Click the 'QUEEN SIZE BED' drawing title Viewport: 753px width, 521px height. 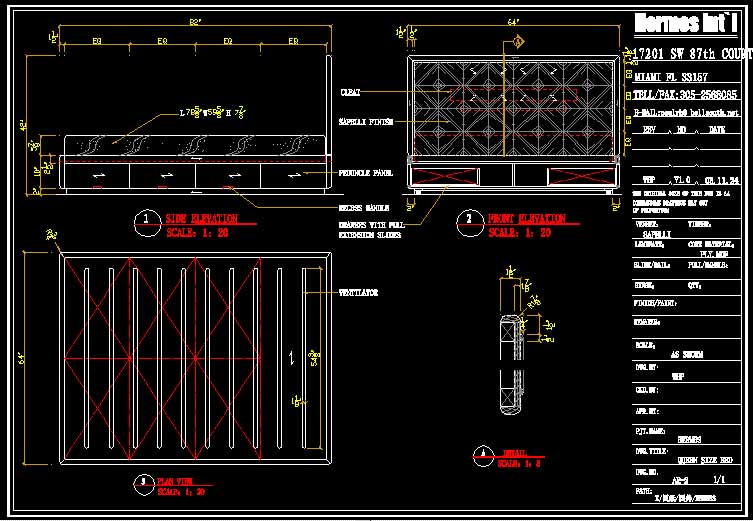pyautogui.click(x=704, y=460)
